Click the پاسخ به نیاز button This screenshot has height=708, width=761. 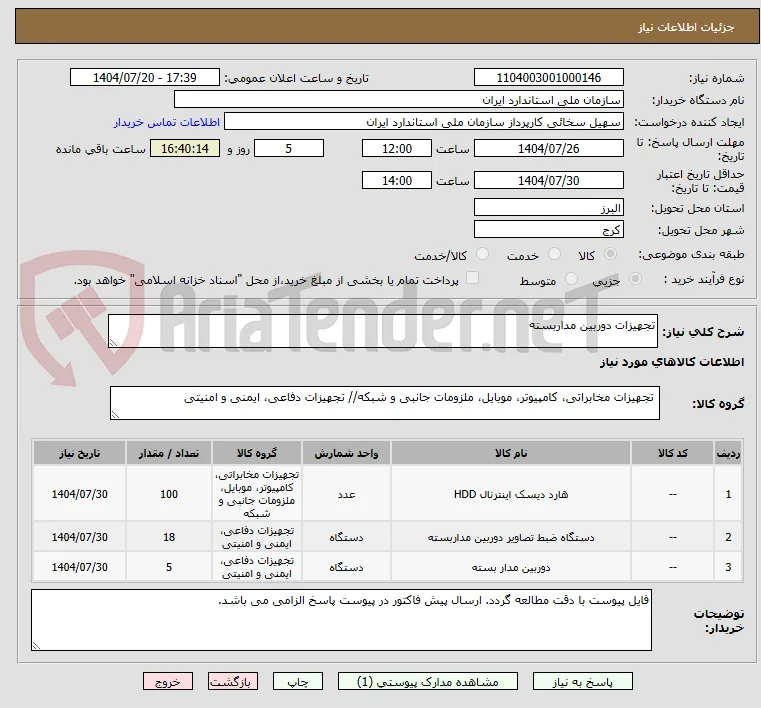point(582,681)
